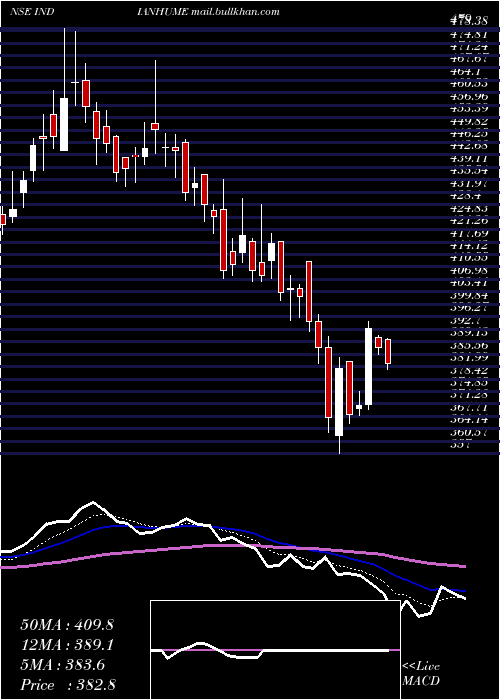The height and width of the screenshot is (700, 500).
Task: Click the 439.11 price axis label
Action: [468, 158]
